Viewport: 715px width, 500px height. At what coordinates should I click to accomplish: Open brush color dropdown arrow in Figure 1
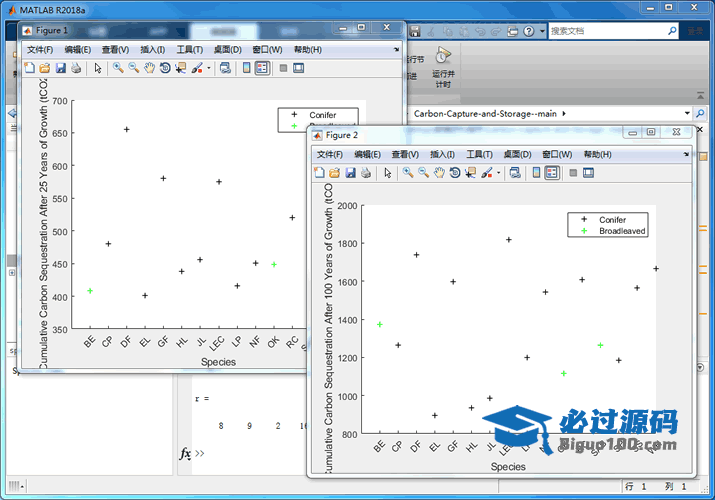pos(209,68)
